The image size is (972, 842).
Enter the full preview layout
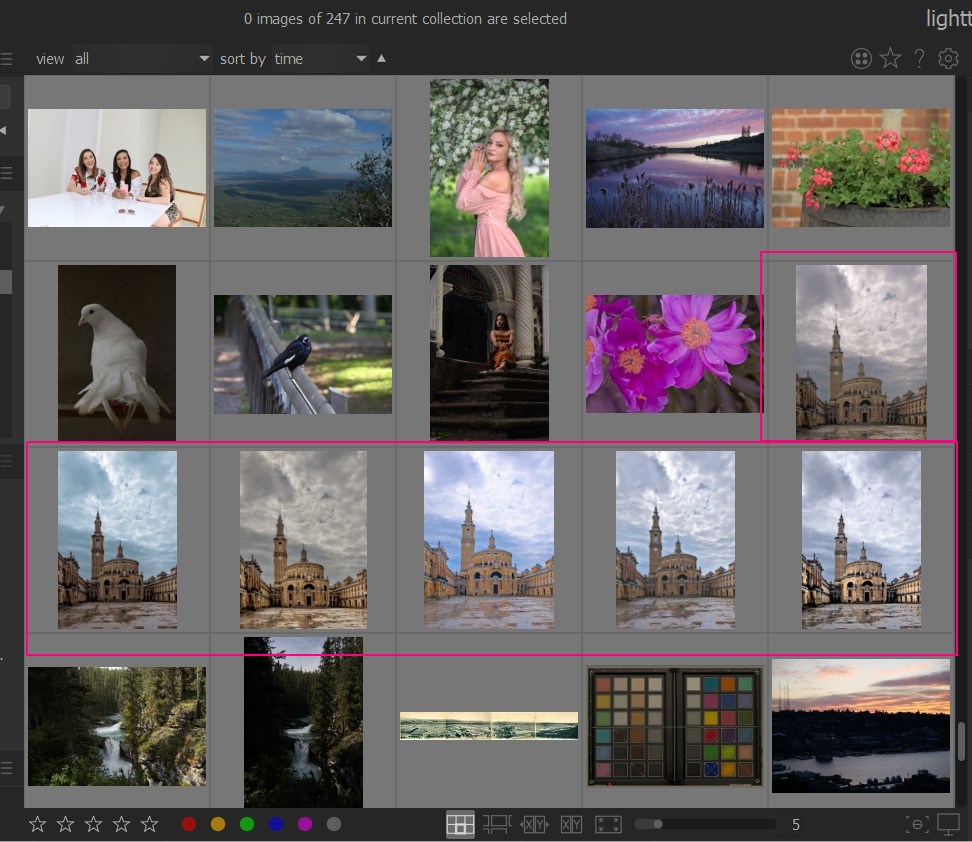coord(608,825)
